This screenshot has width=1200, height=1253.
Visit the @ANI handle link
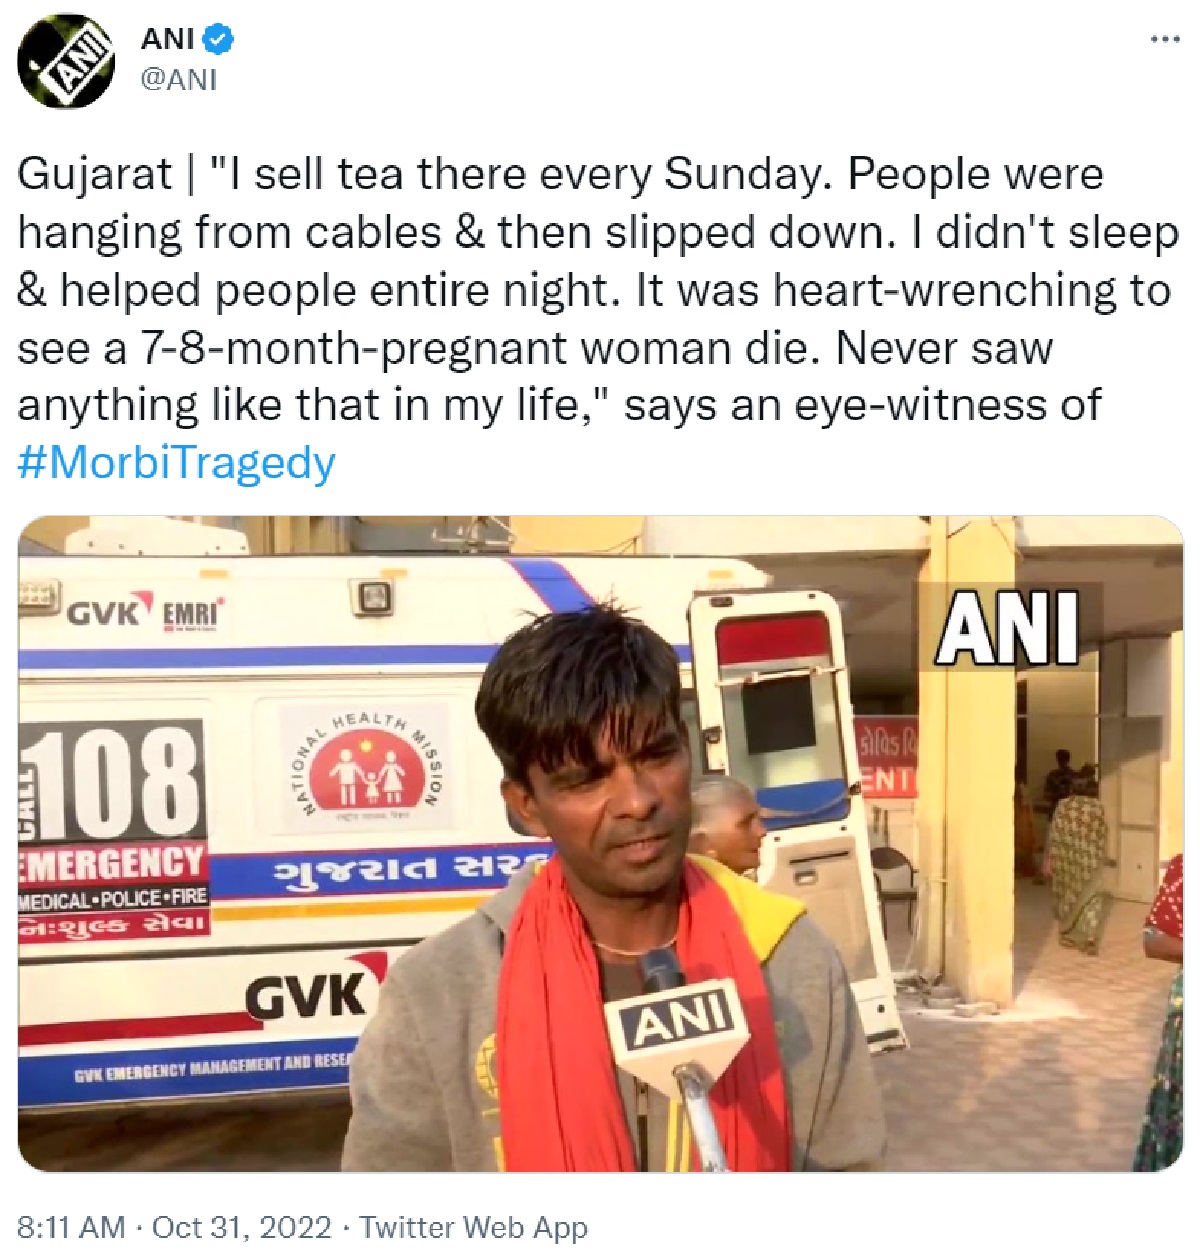(x=178, y=80)
